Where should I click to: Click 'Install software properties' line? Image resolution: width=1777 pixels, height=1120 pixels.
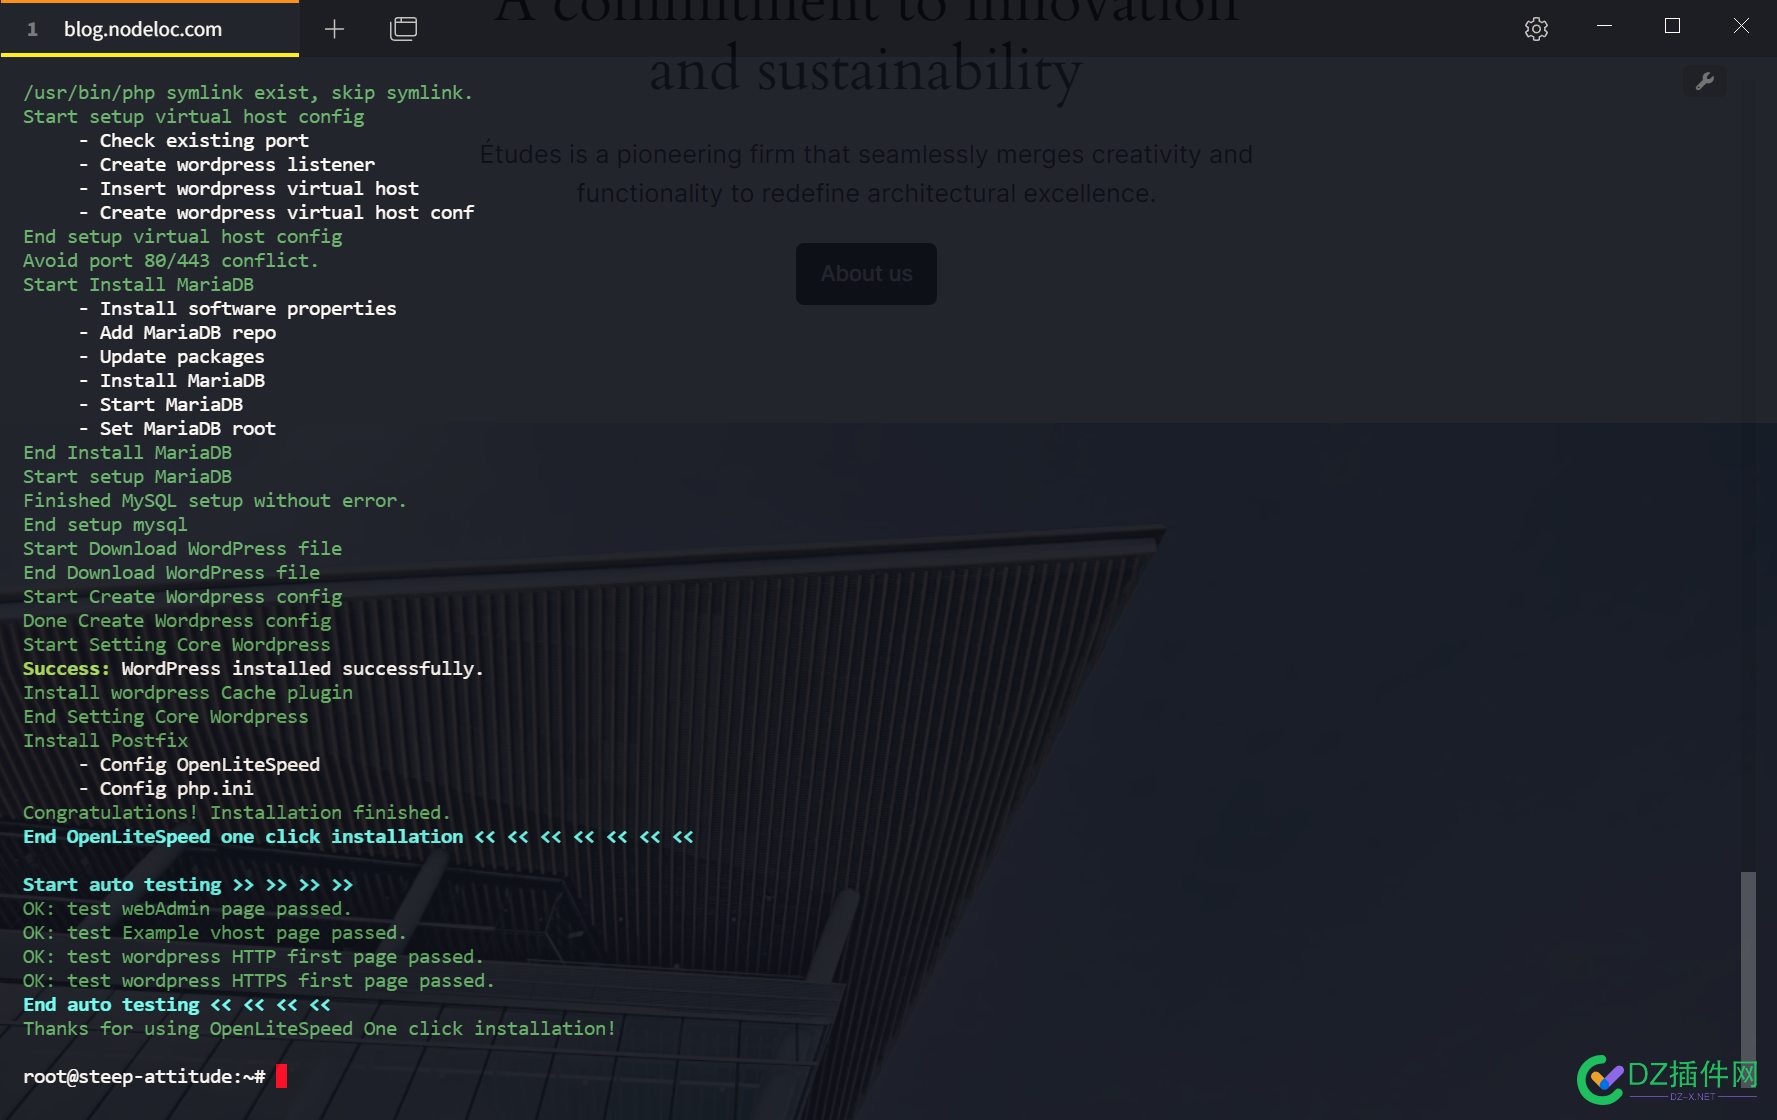pos(237,309)
